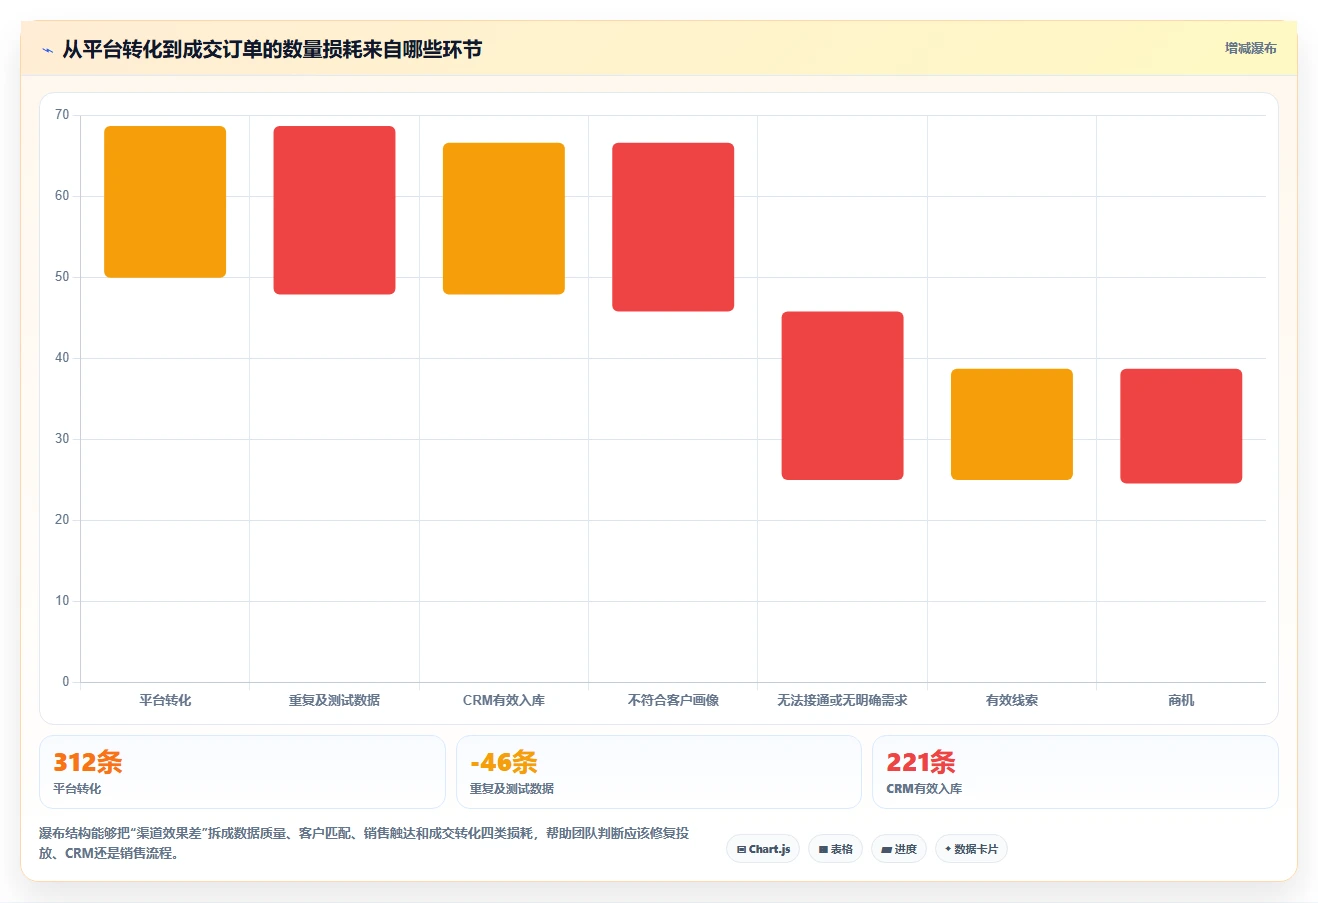Click the red 商机 bar
Viewport: 1318px width, 903px height.
point(1181,426)
